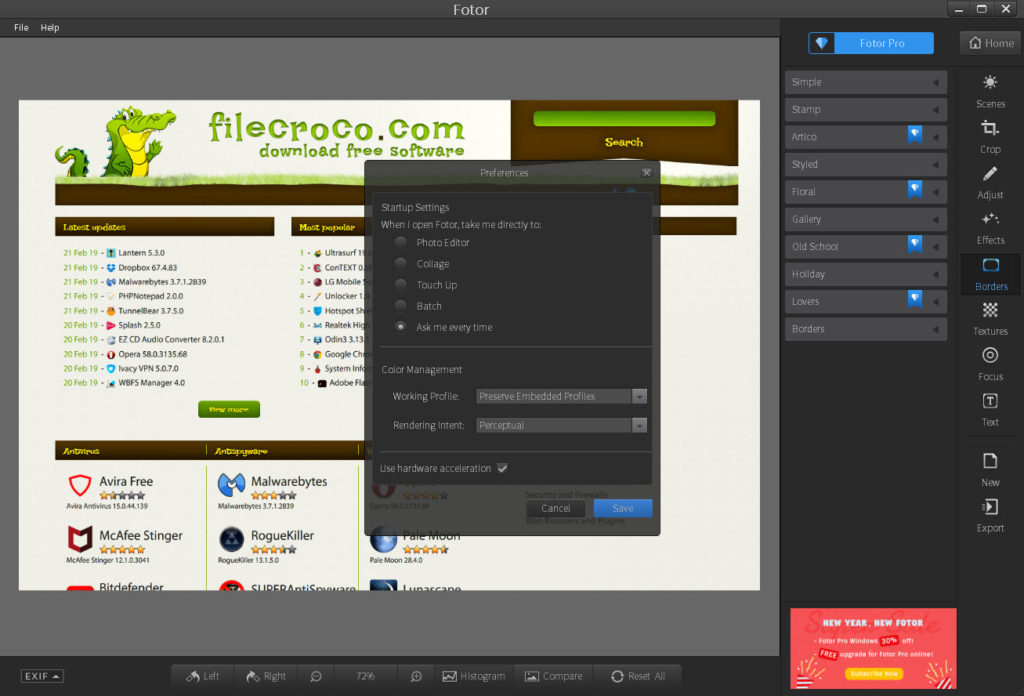Open the Scenes tool
This screenshot has width=1024, height=696.
pos(990,91)
